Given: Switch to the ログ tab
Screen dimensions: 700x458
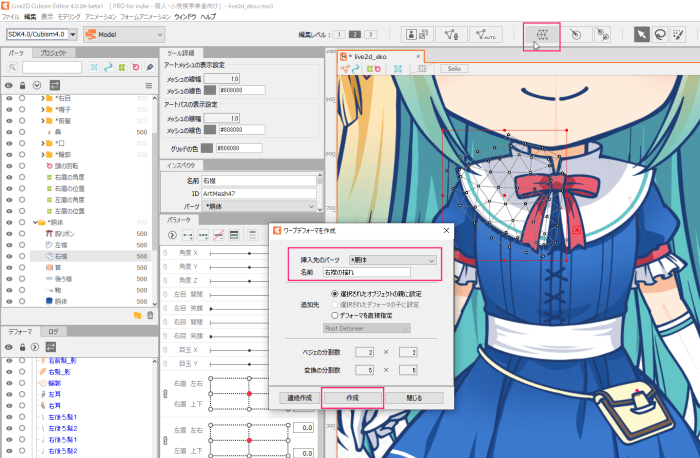Looking at the screenshot, I should (53, 331).
